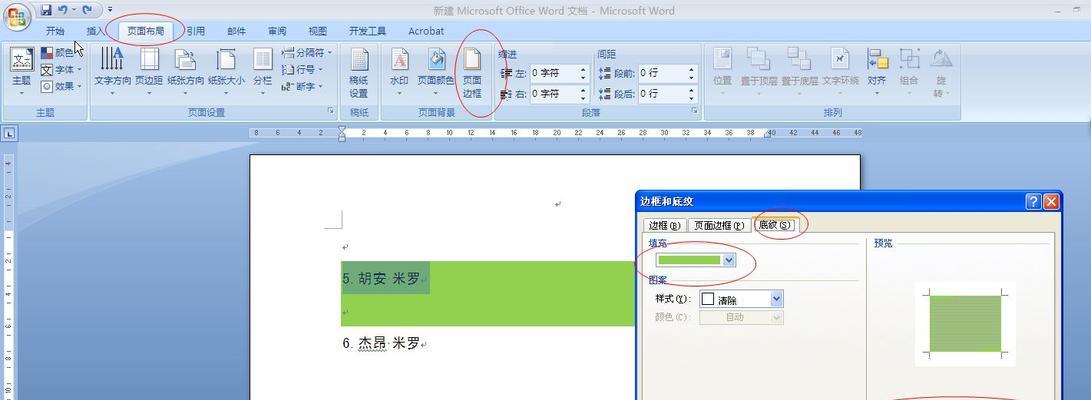Viewport: 1091px width, 400px height.
Task: Open the 段落 paragraph dialog launcher
Action: tap(694, 111)
